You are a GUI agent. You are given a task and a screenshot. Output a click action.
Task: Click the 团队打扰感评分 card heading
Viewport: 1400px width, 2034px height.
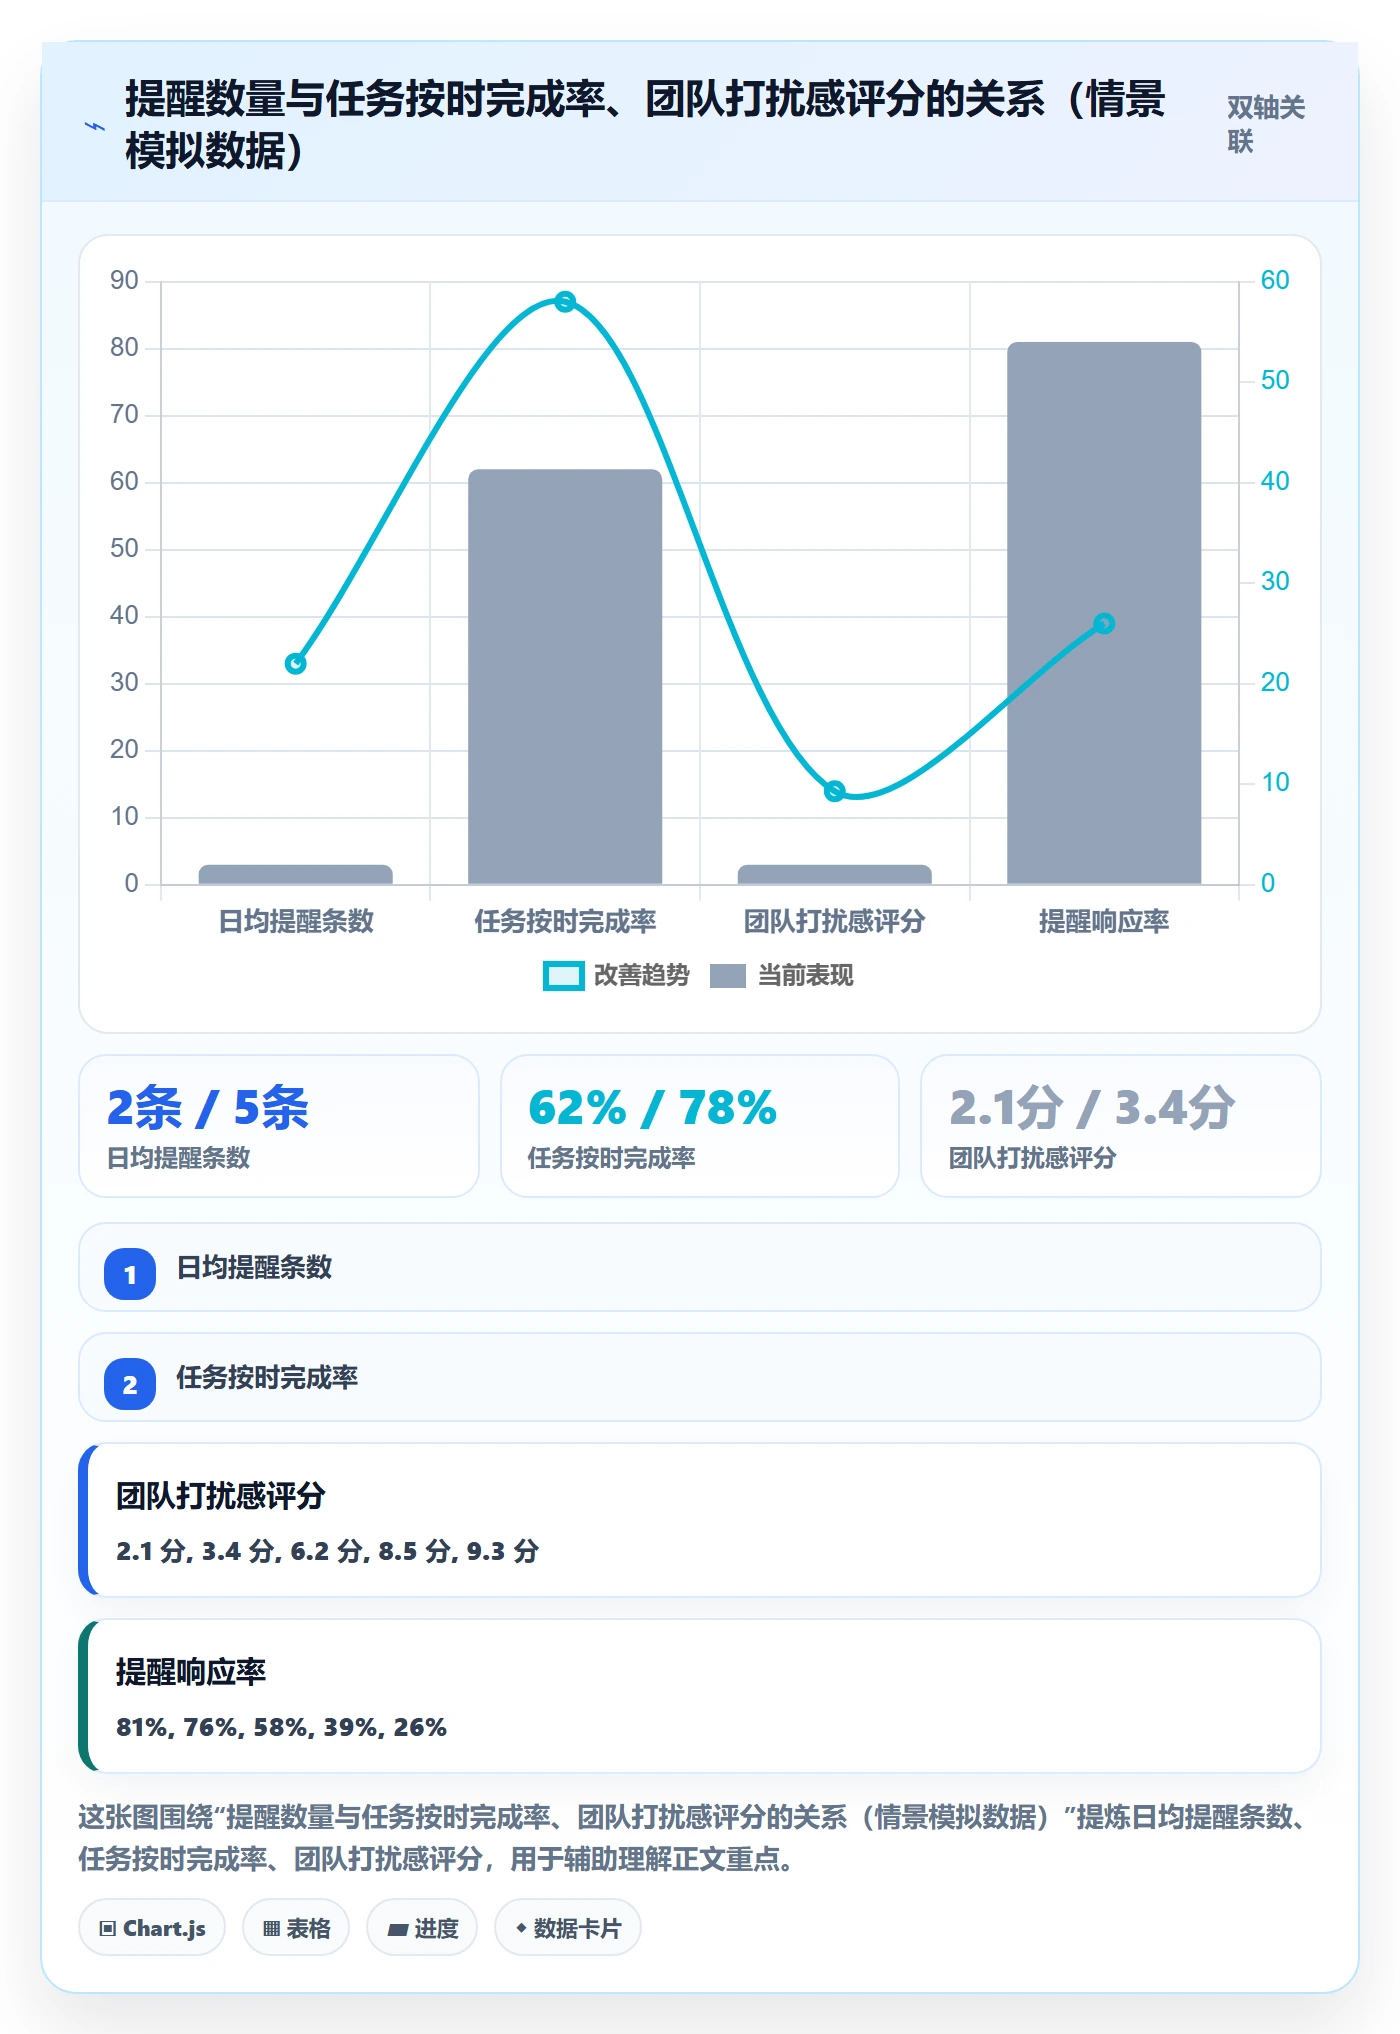221,1496
